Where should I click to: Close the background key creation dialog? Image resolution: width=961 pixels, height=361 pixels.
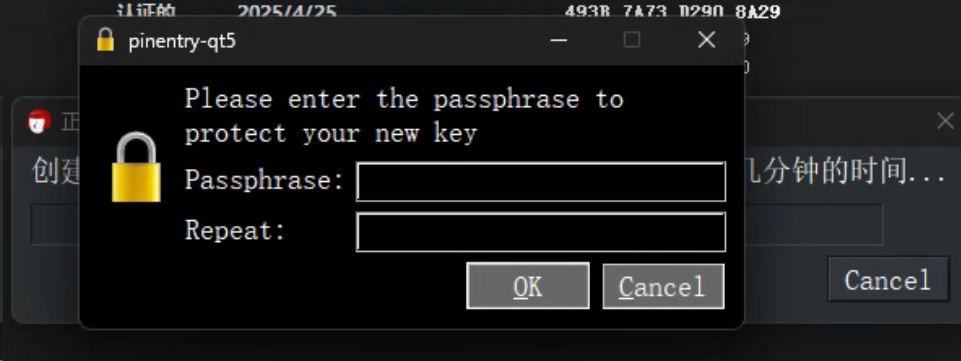[x=945, y=121]
